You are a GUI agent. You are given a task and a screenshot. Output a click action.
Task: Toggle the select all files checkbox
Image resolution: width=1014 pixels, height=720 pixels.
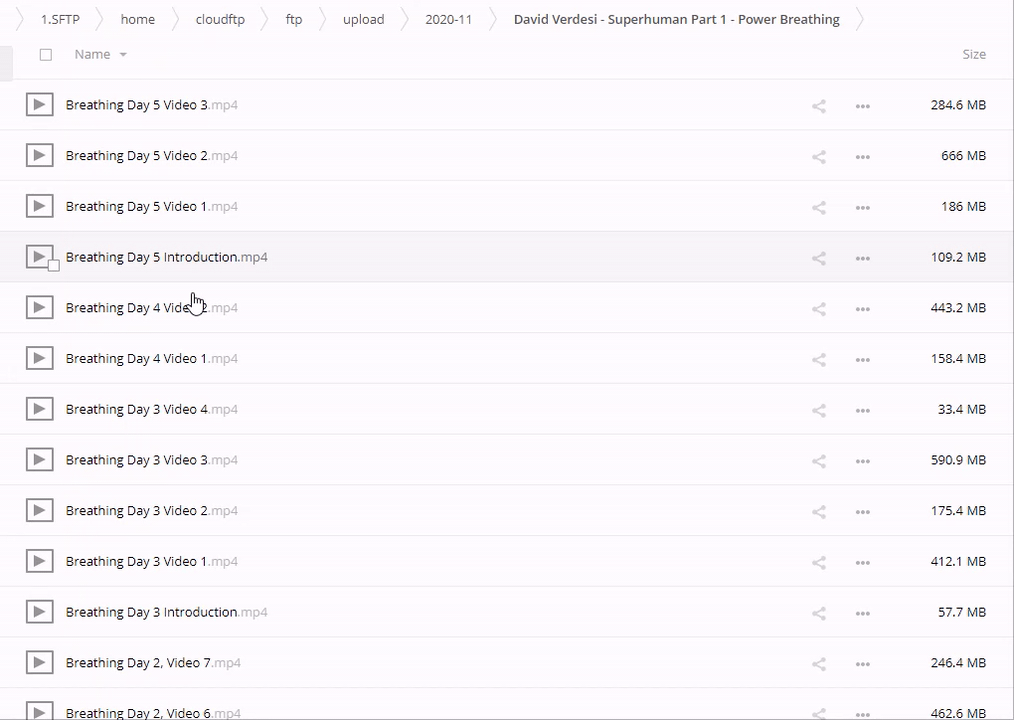(46, 55)
